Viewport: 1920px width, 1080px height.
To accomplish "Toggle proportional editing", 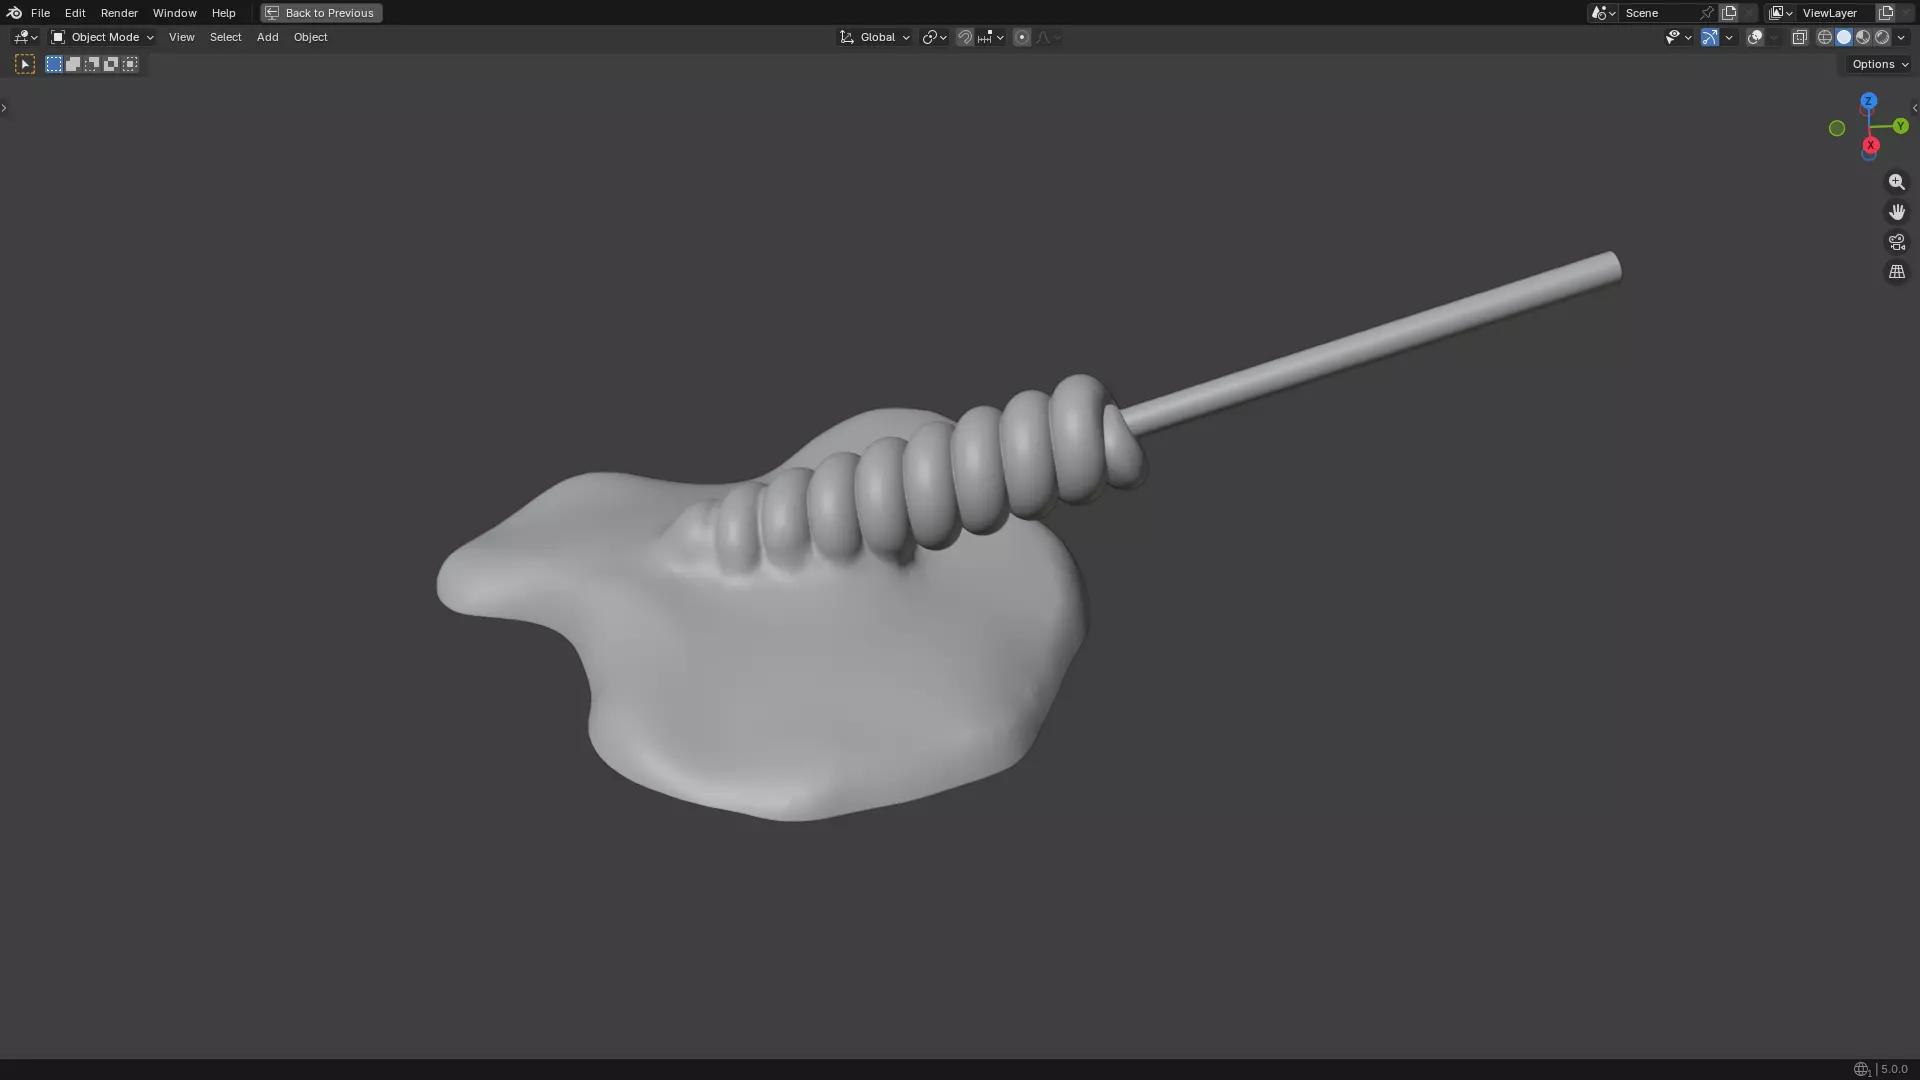I will tap(1021, 37).
